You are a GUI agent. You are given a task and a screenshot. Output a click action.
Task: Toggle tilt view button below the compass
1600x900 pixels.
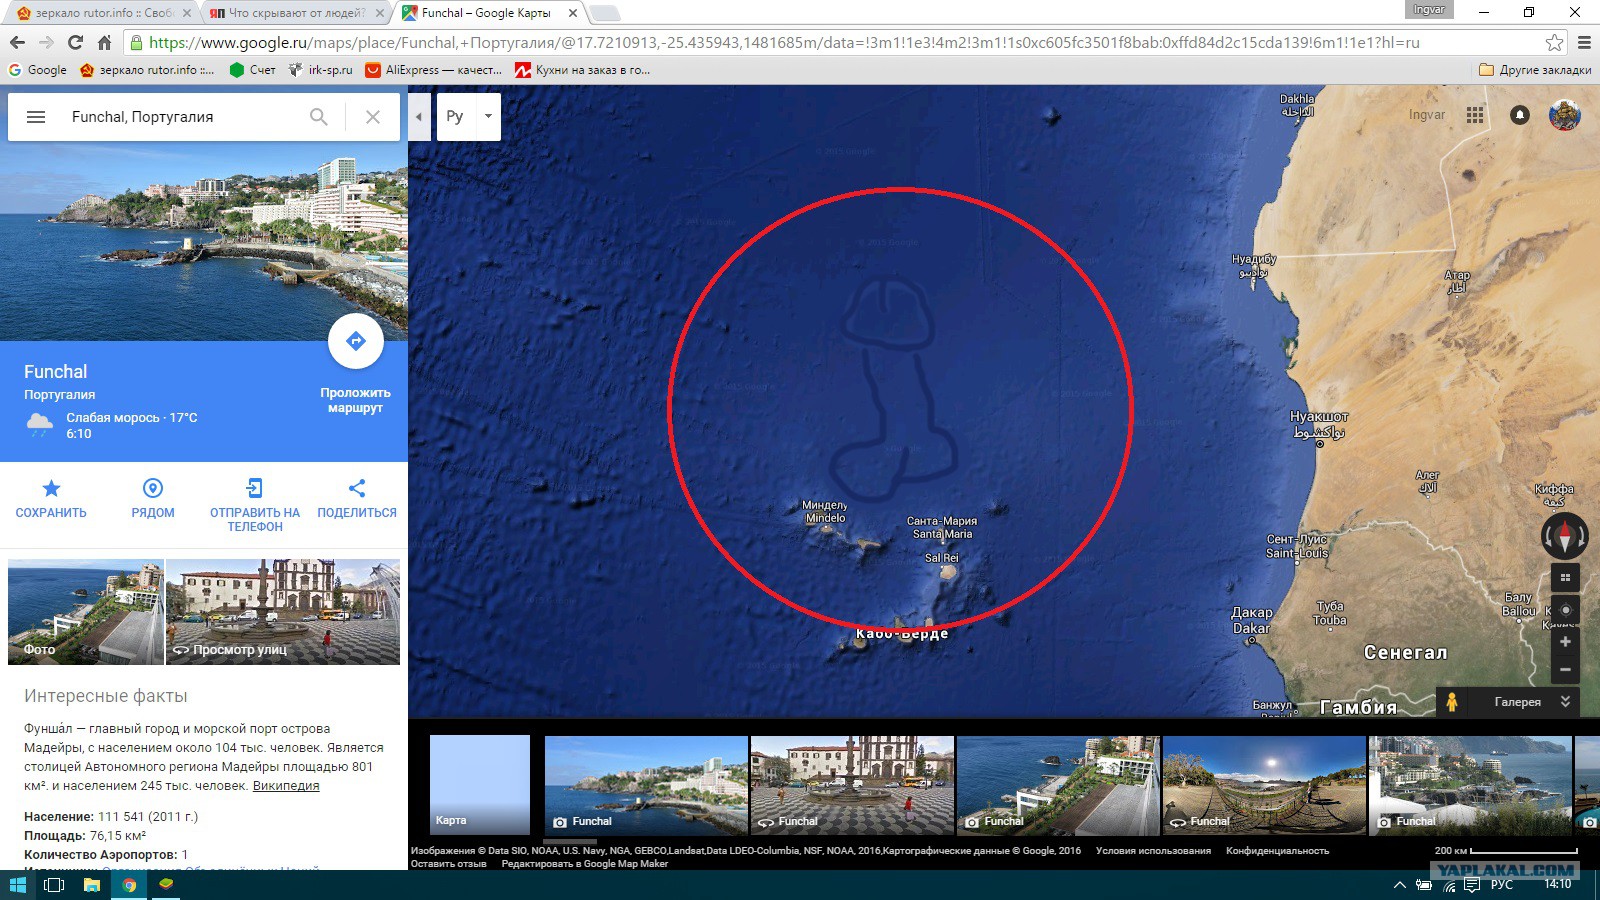(1565, 578)
